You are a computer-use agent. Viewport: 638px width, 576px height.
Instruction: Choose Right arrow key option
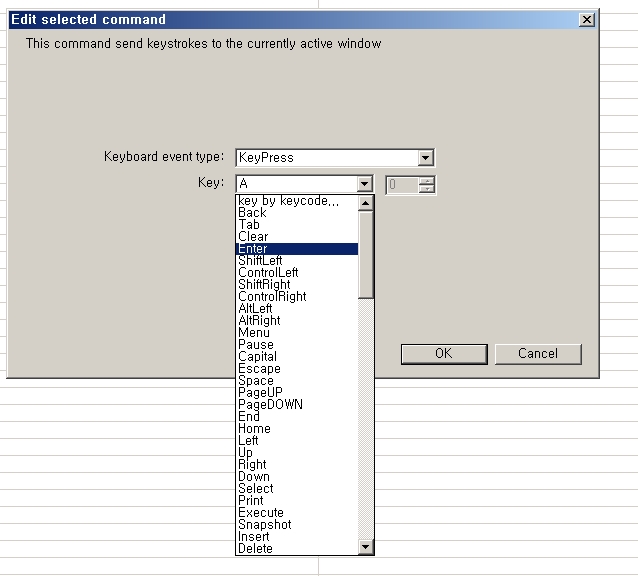[x=297, y=465]
